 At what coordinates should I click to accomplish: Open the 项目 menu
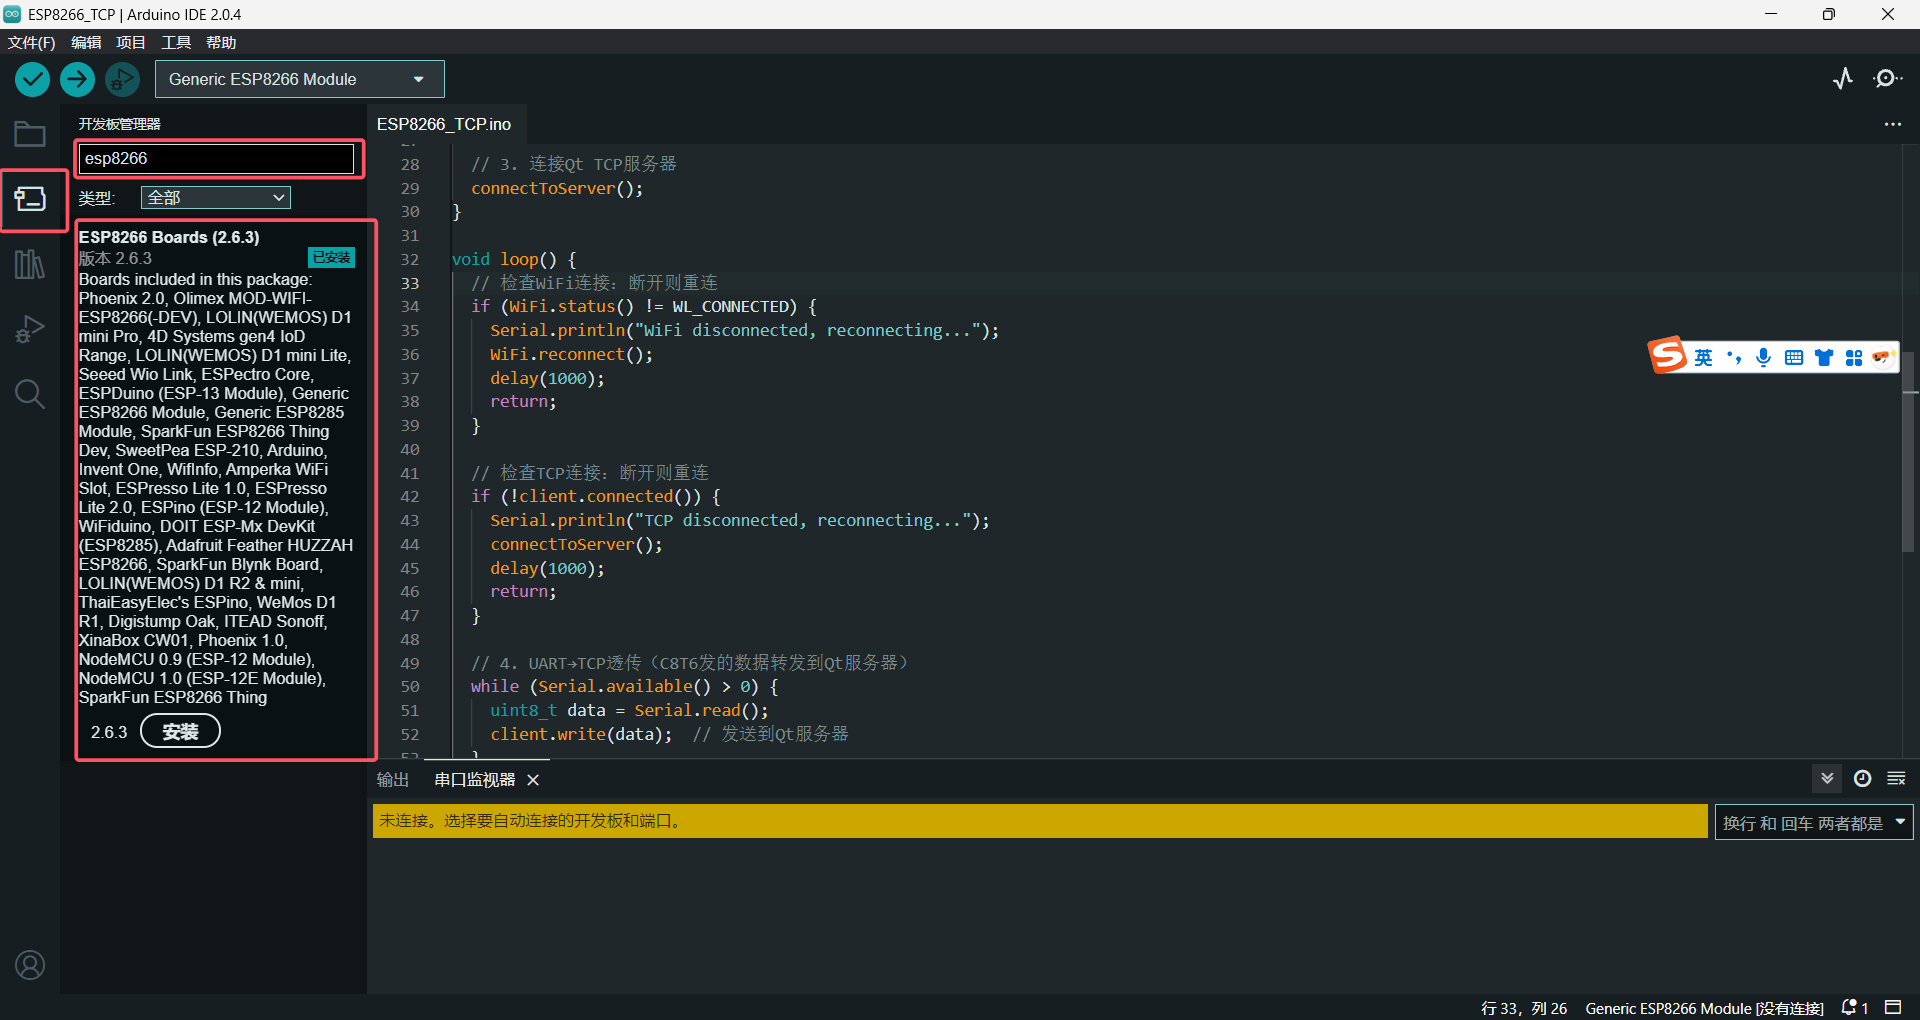coord(131,42)
